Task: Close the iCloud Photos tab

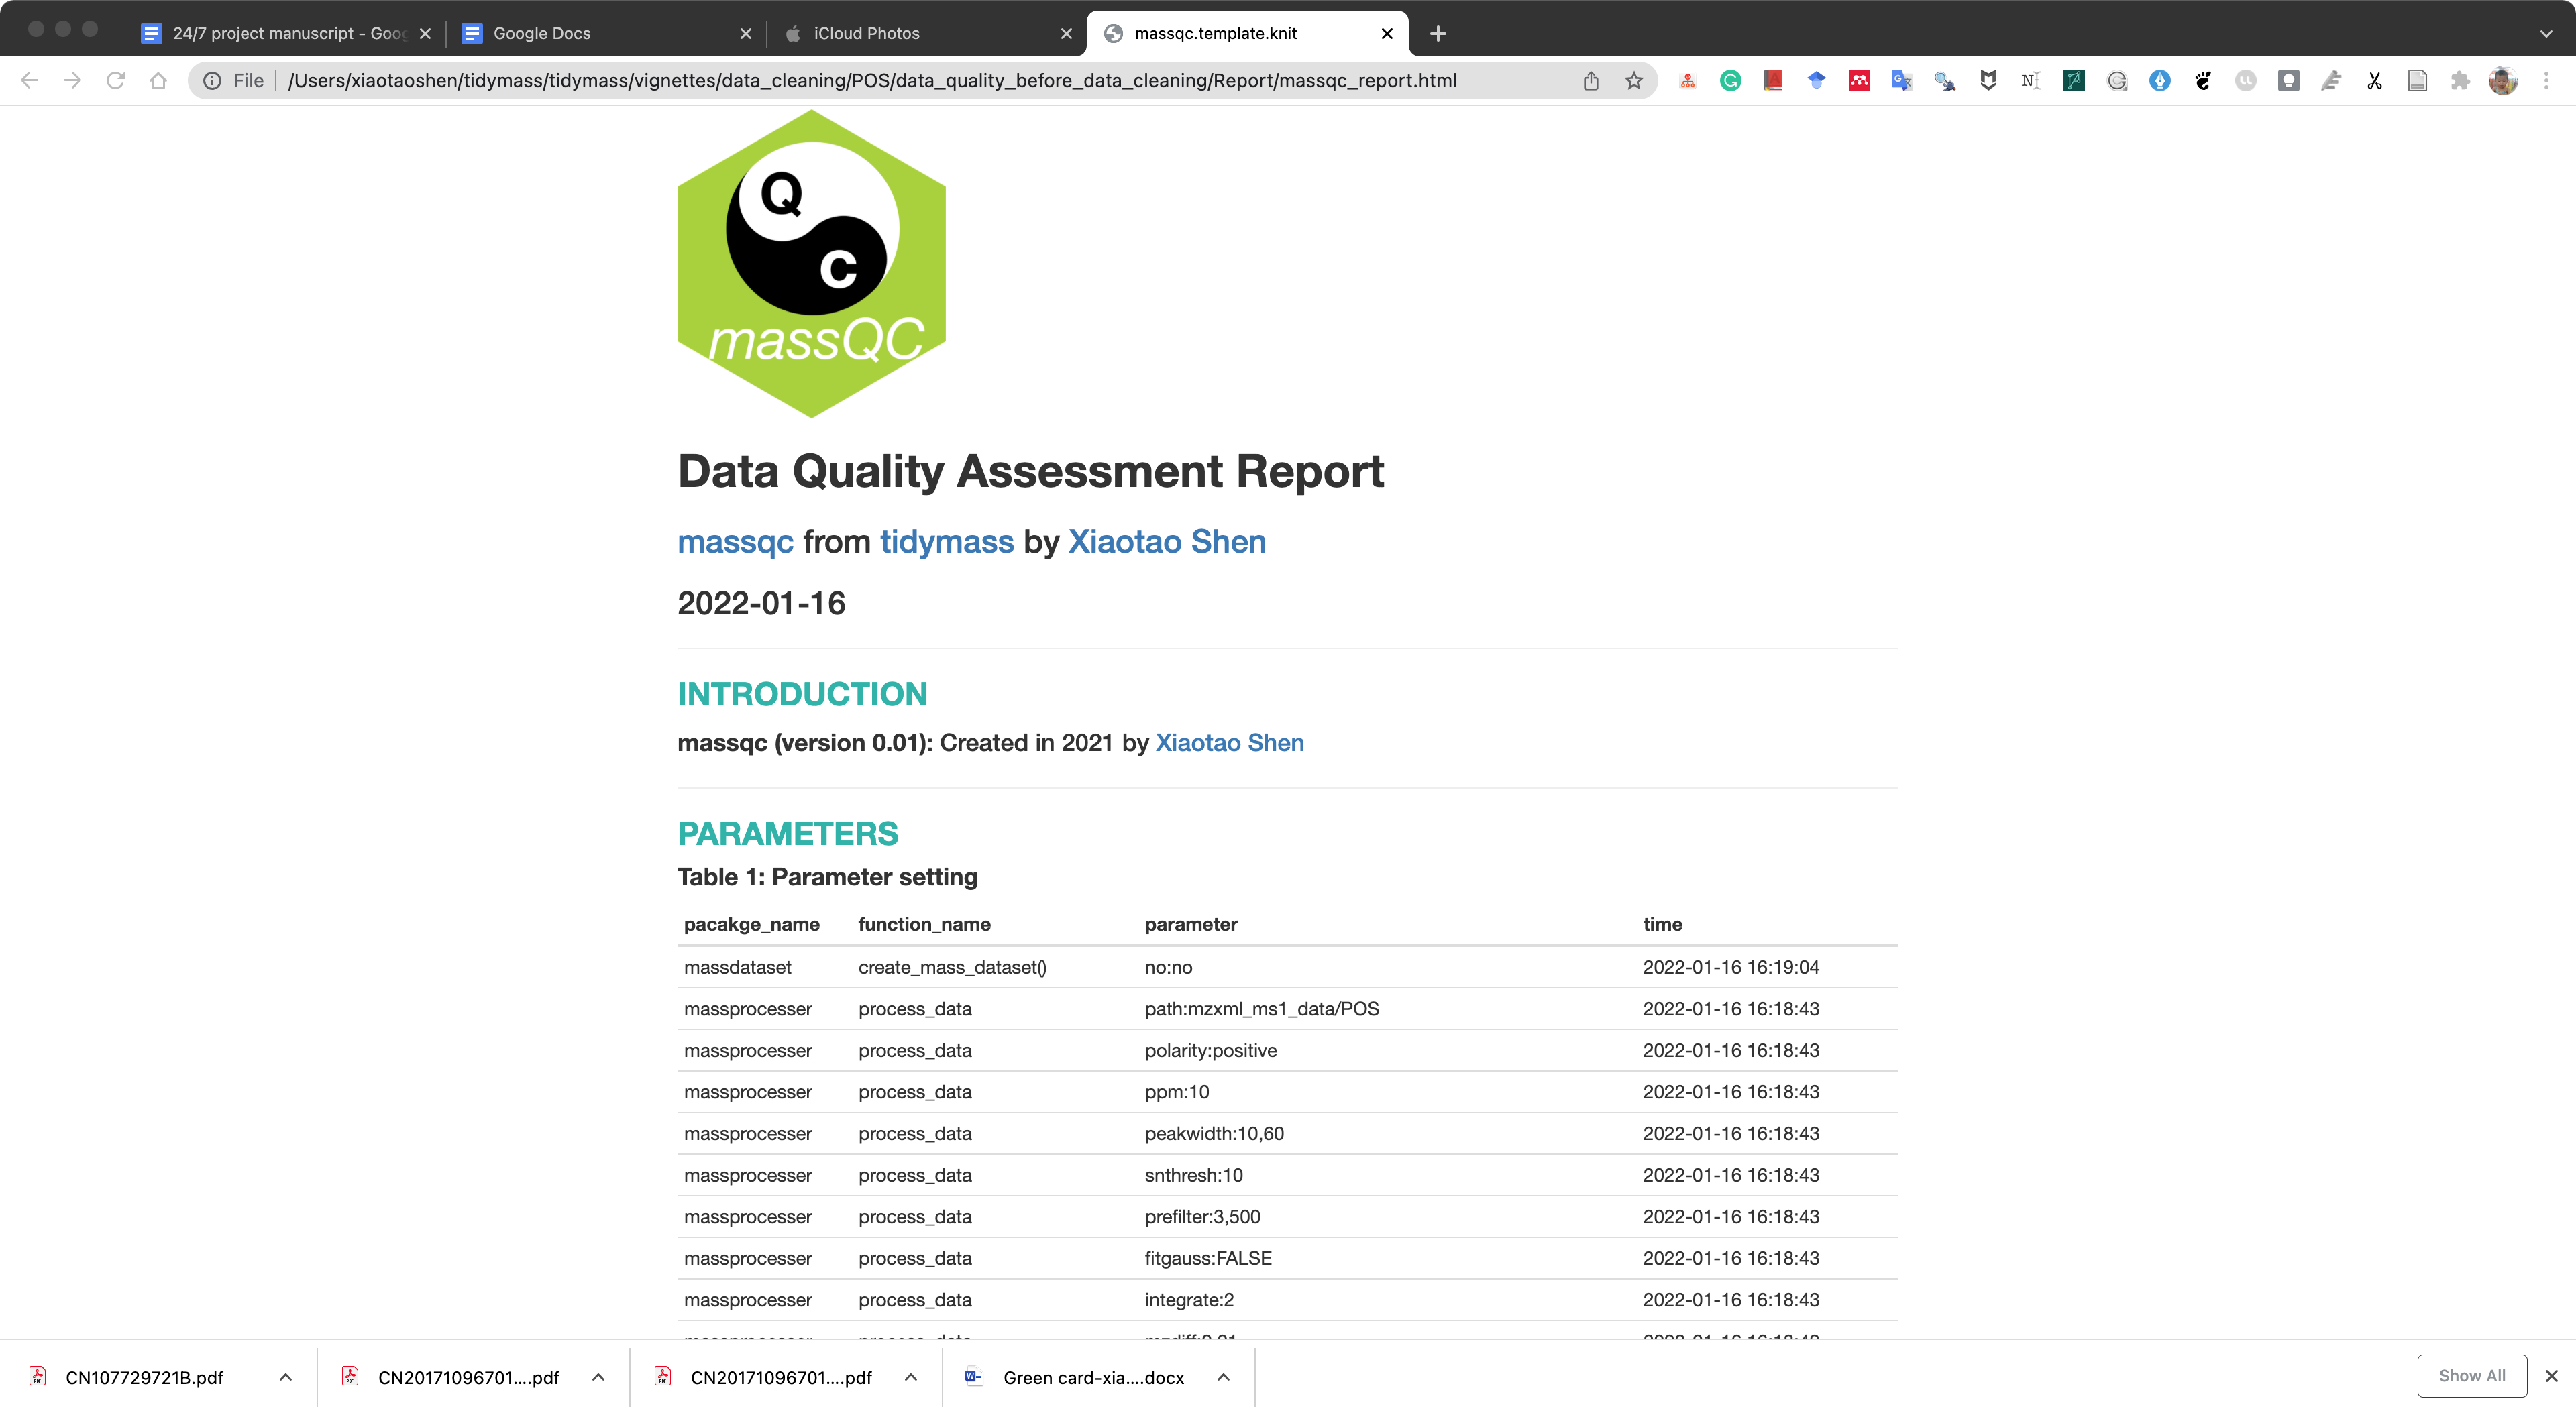Action: (x=1067, y=33)
